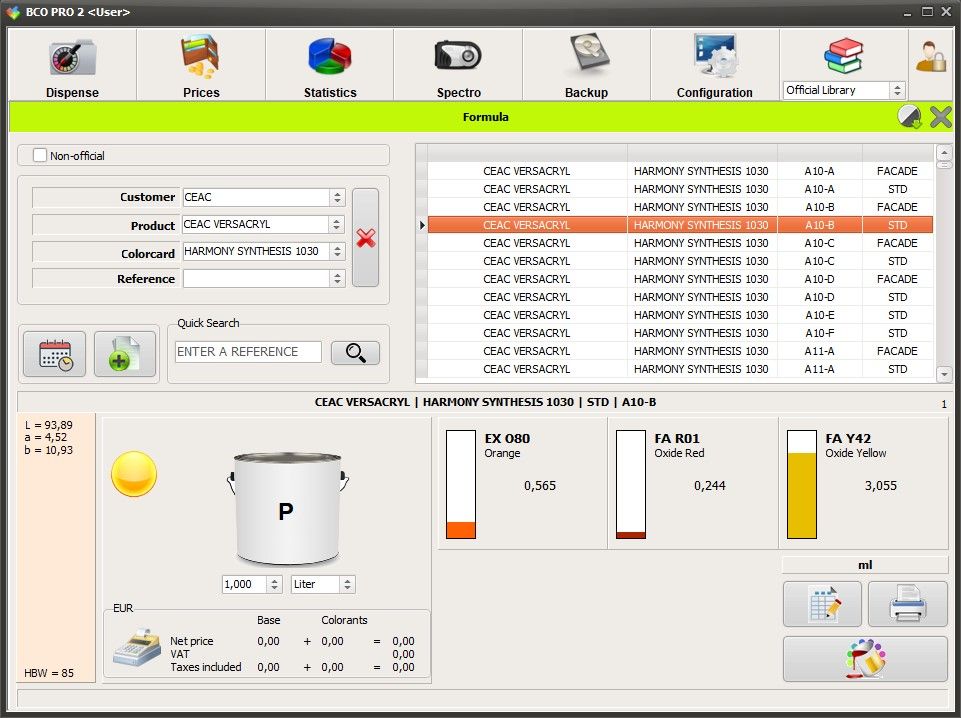Image resolution: width=961 pixels, height=718 pixels.
Task: Click the round icon beside Formula close
Action: (910, 116)
